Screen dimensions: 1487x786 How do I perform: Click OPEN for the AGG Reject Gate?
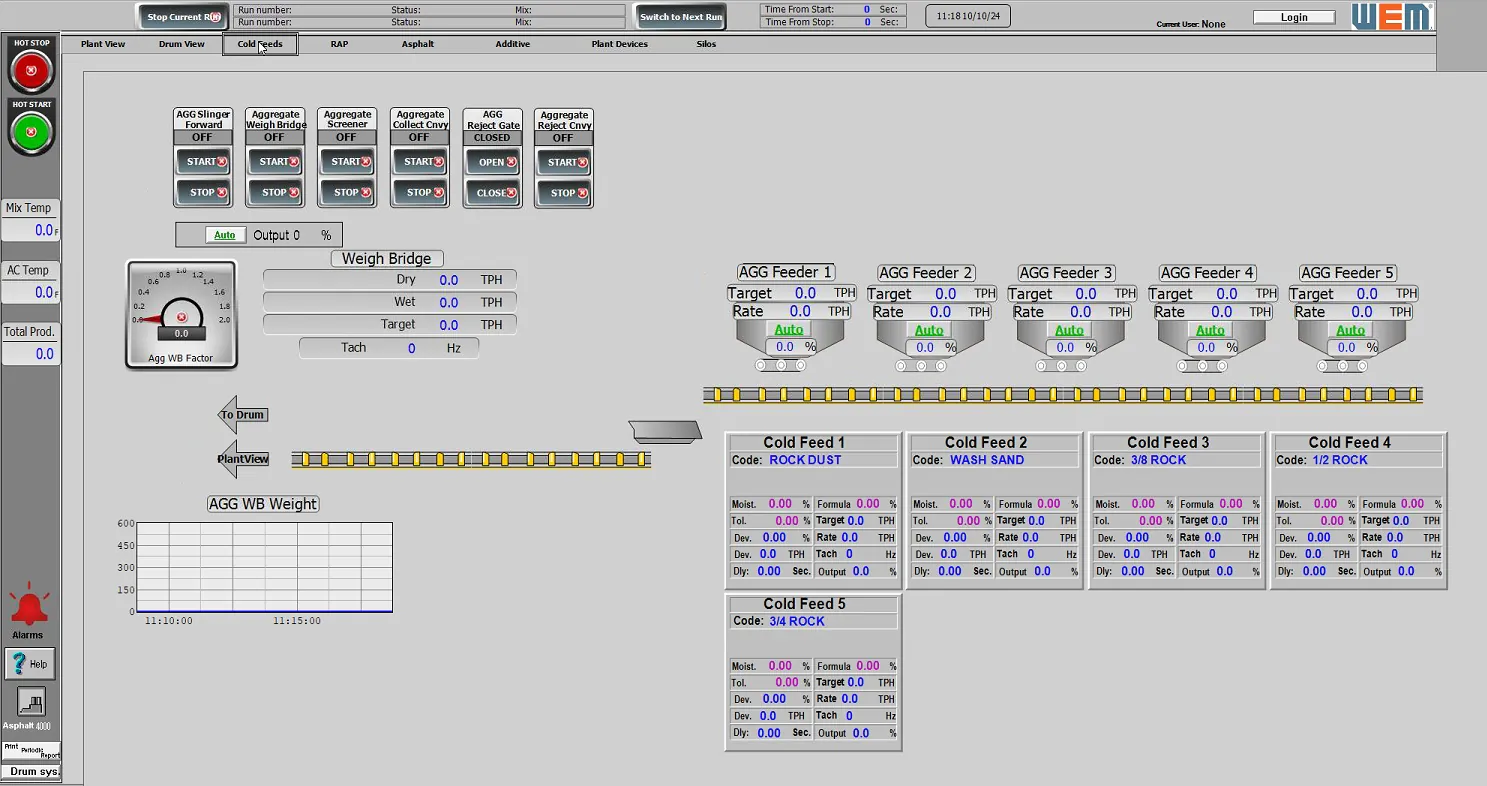coord(492,161)
